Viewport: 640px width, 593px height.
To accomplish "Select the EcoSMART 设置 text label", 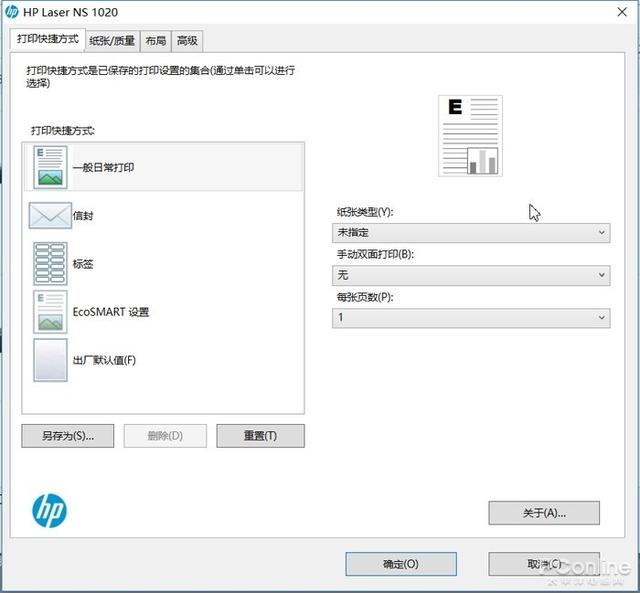I will coord(111,312).
